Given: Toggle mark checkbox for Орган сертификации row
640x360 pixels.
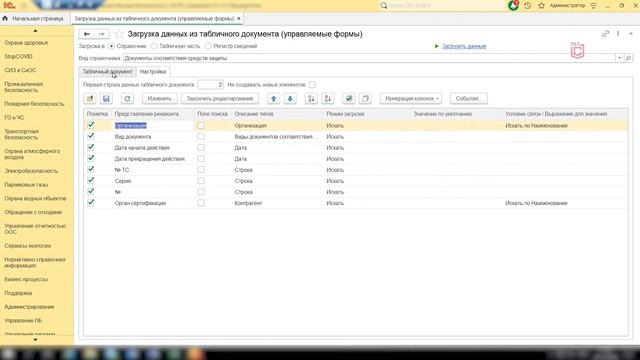Looking at the screenshot, I should tap(91, 203).
